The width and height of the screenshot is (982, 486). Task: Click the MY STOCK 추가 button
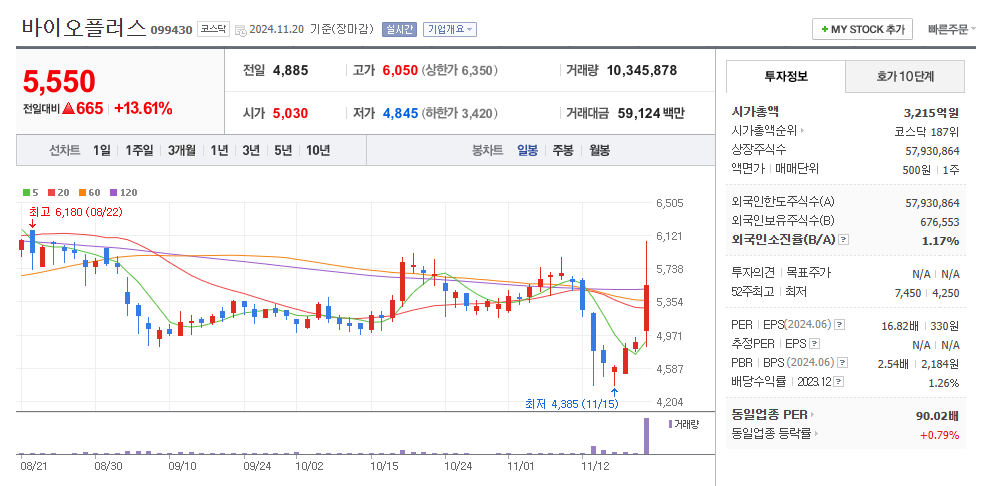862,29
